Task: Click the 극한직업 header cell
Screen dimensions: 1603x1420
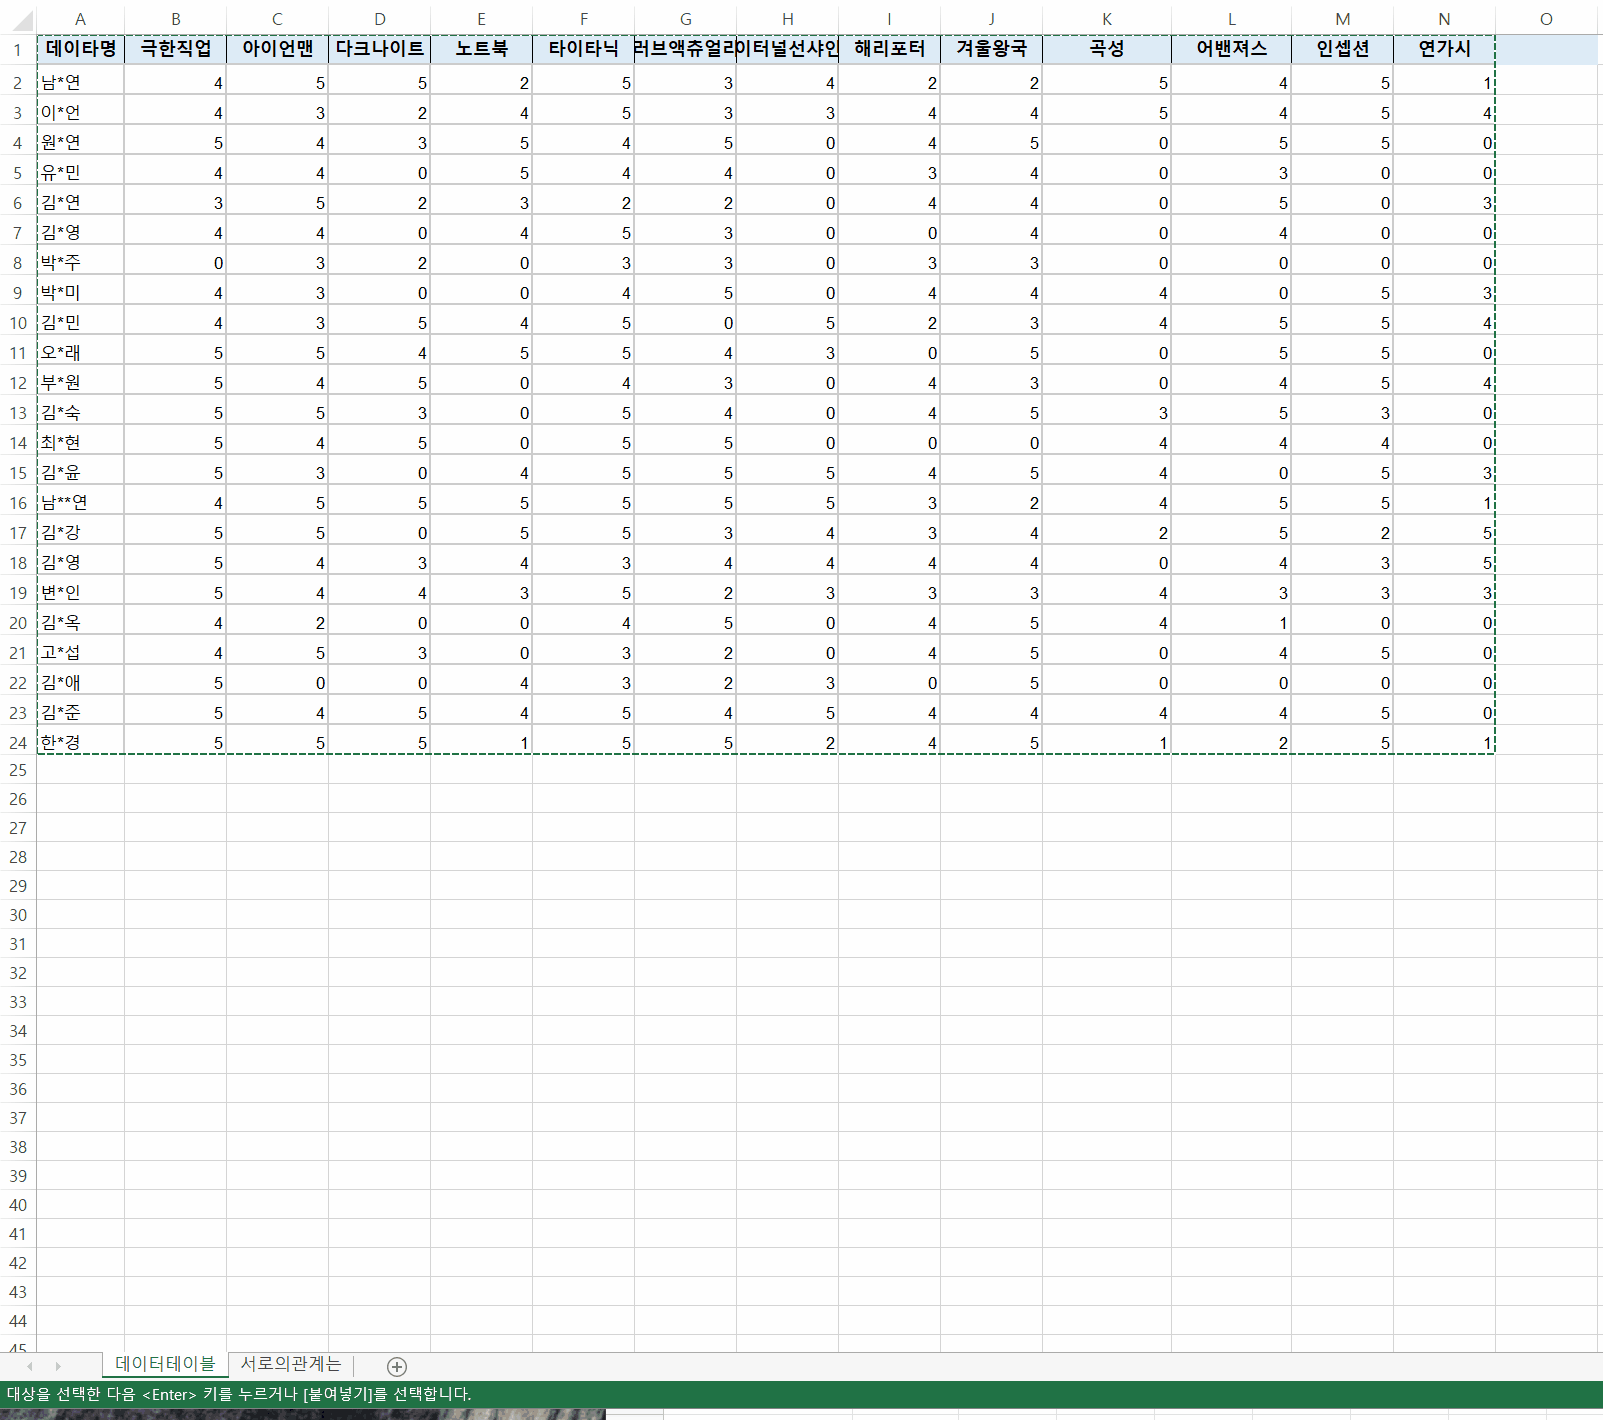Action: pyautogui.click(x=176, y=49)
